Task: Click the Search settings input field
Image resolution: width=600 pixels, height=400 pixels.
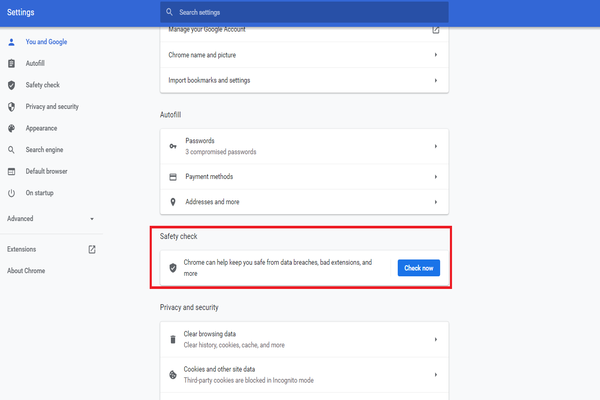Action: click(304, 12)
